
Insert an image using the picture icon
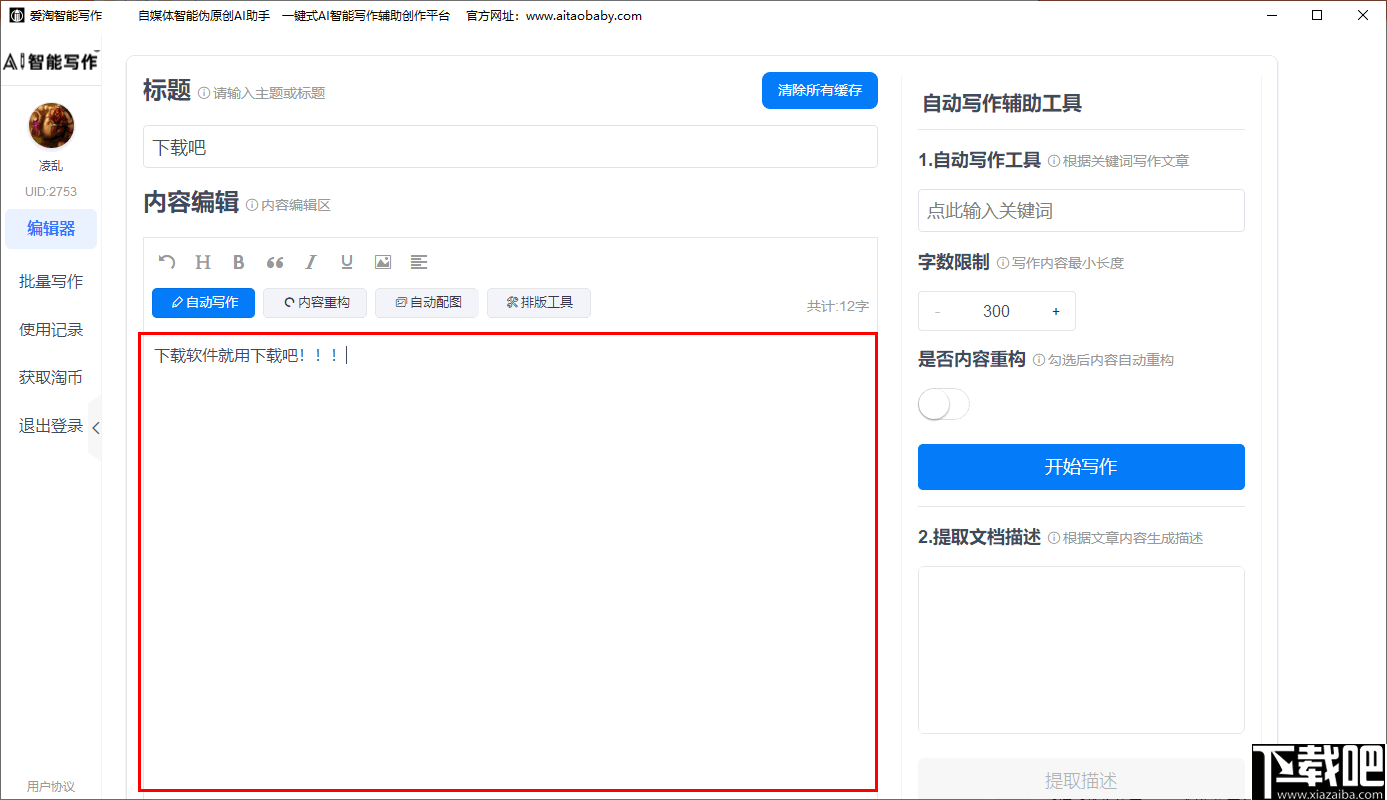click(383, 262)
